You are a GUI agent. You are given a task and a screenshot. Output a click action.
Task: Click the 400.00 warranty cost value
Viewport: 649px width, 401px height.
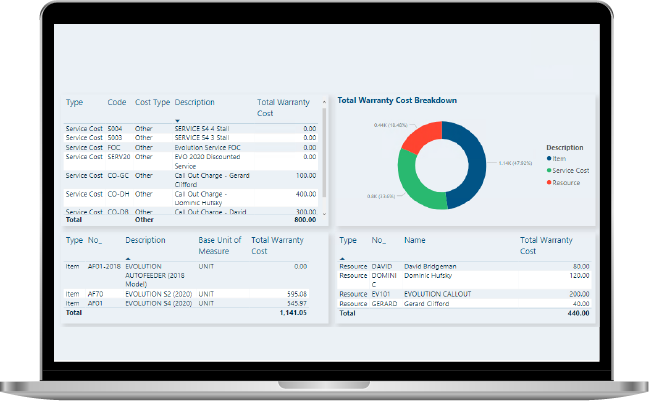306,194
